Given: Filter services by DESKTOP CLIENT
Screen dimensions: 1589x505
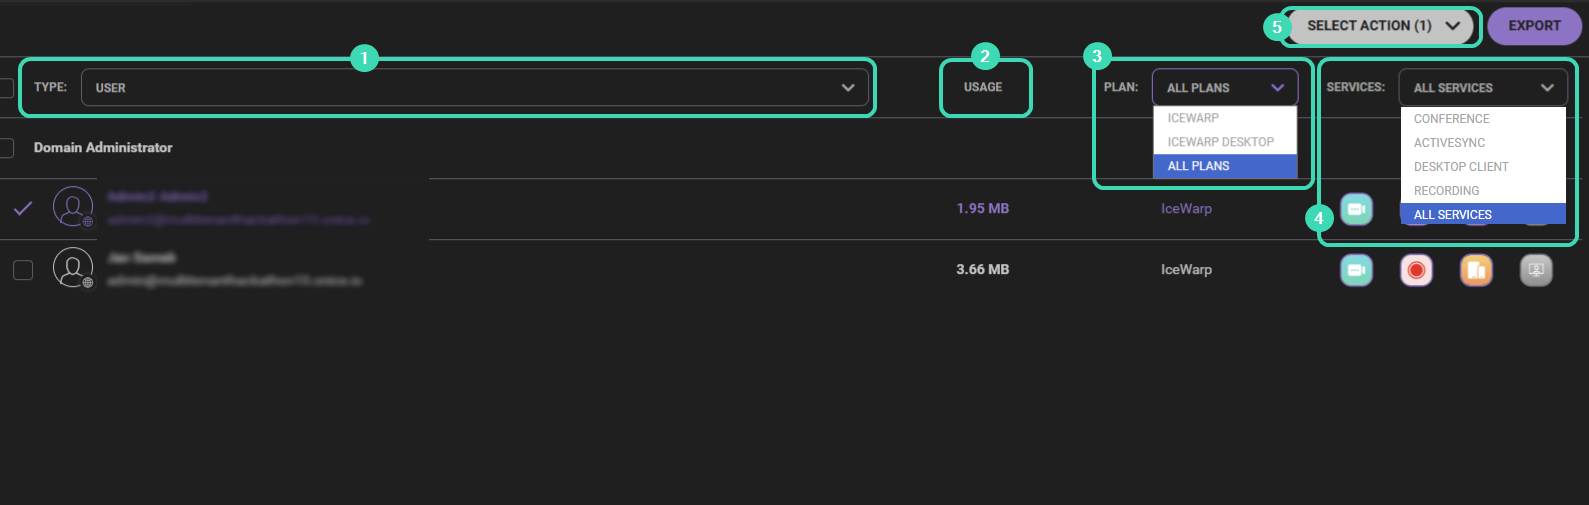Looking at the screenshot, I should [x=1483, y=167].
